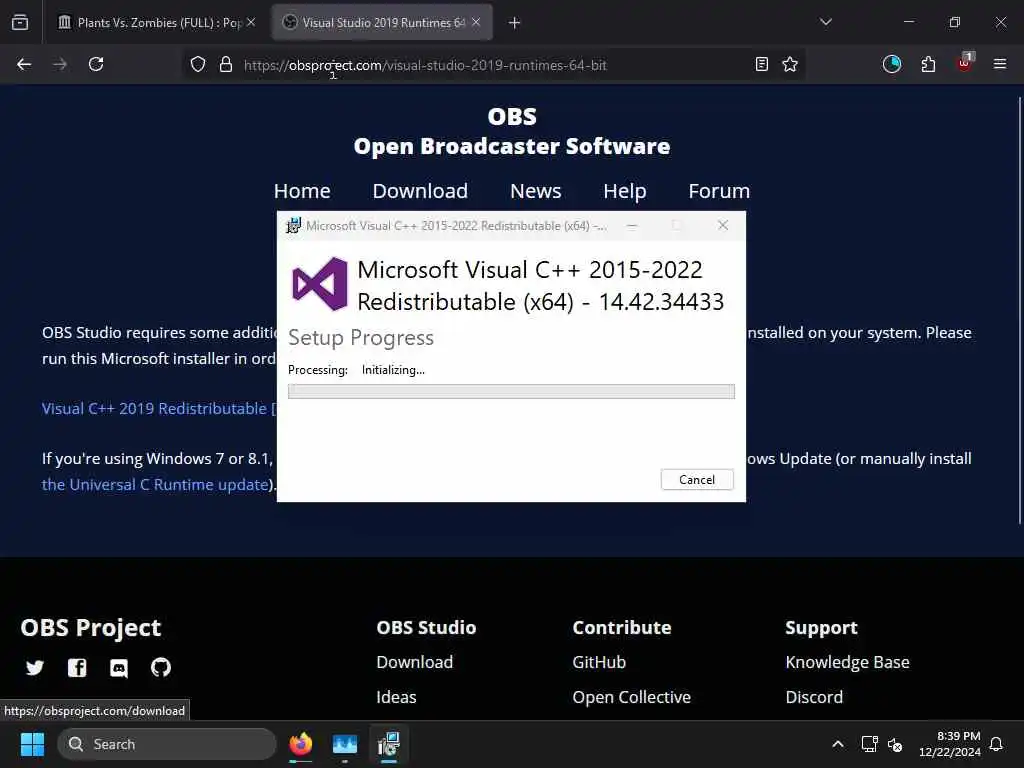This screenshot has width=1024, height=768.
Task: Open the taskbar monitor app icon
Action: coord(345,744)
